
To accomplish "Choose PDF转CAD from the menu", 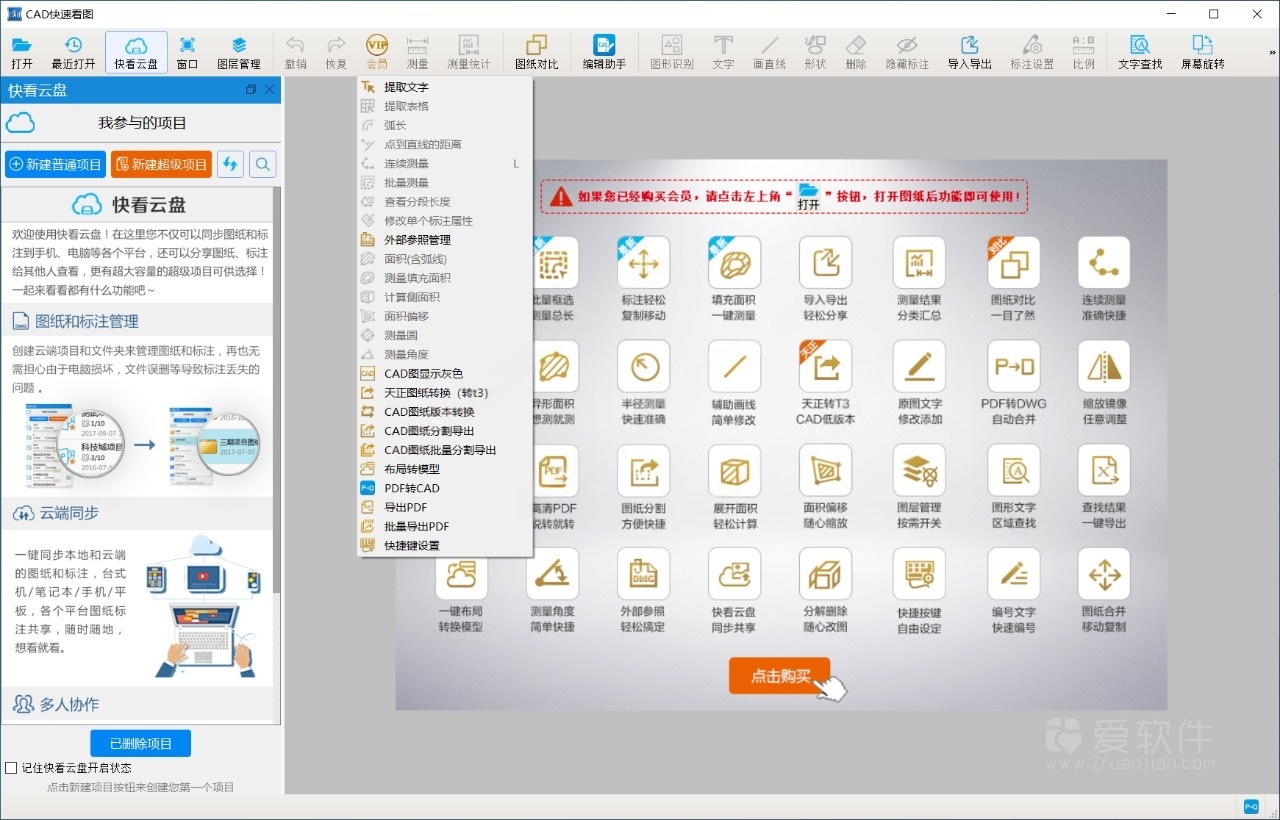I will [410, 487].
